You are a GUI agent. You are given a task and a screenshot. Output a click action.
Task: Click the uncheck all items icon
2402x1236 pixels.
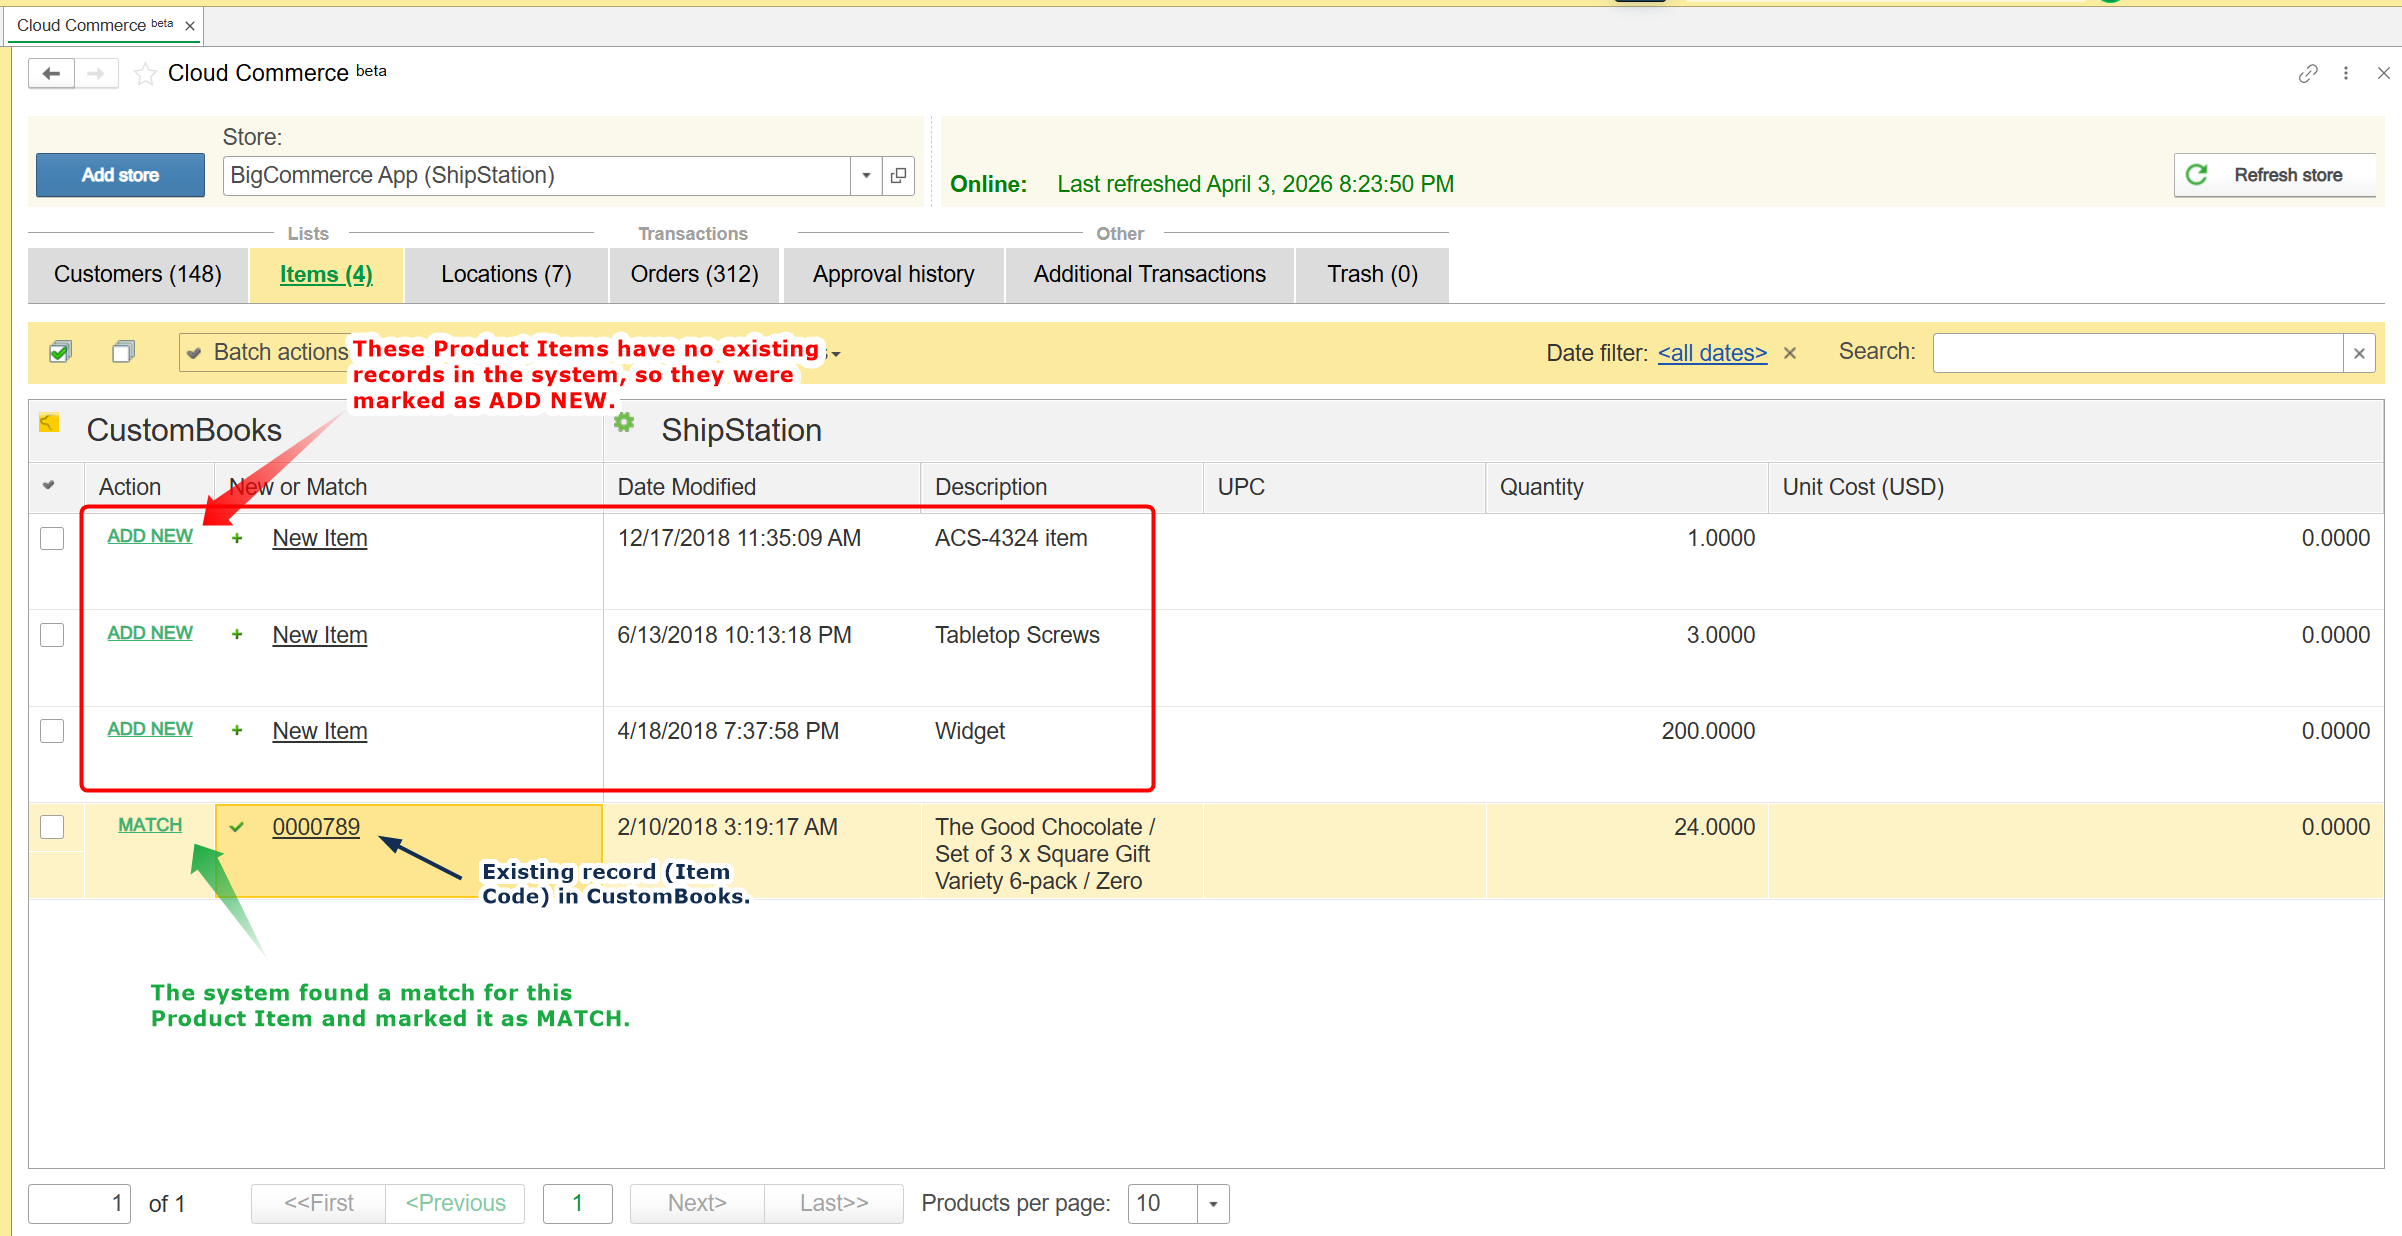tap(123, 352)
